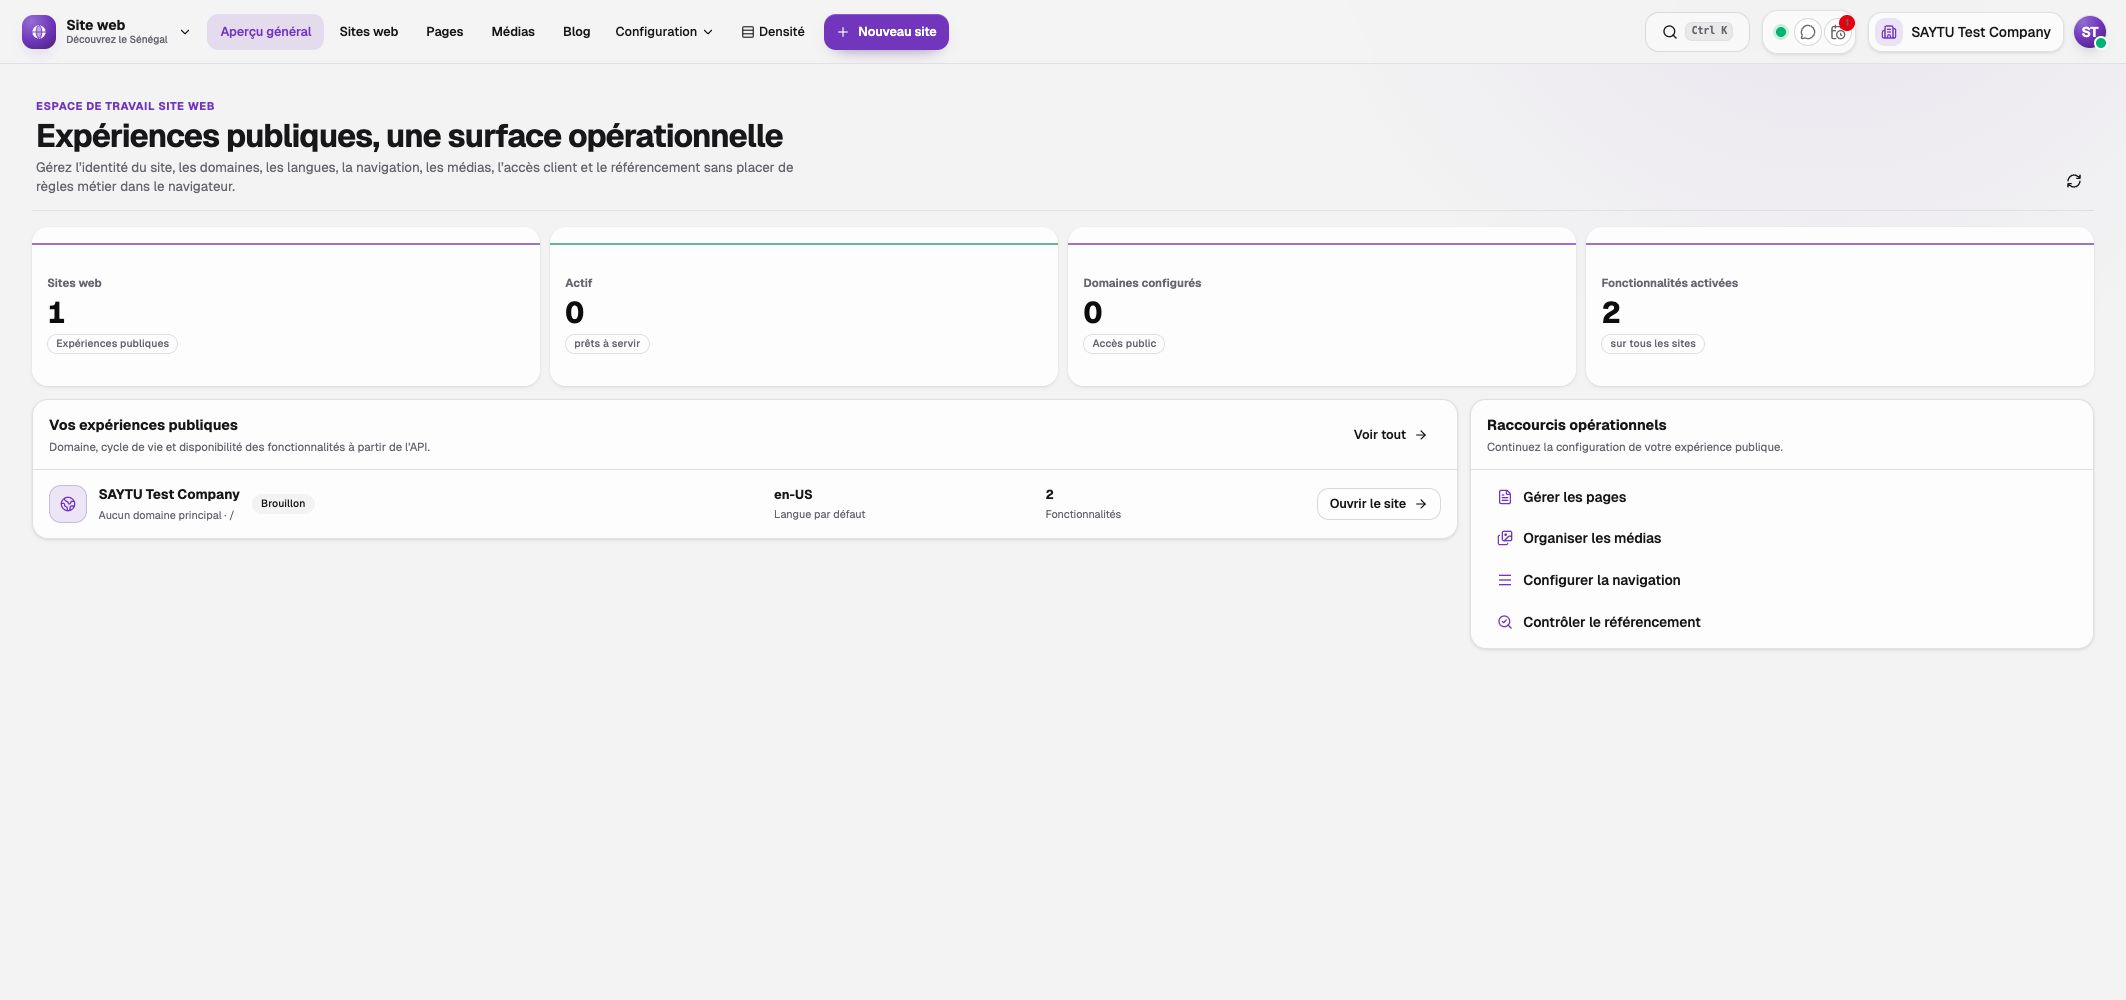Screen dimensions: 2126x1000
Task: Click the prêts à servir badge
Action: click(607, 344)
